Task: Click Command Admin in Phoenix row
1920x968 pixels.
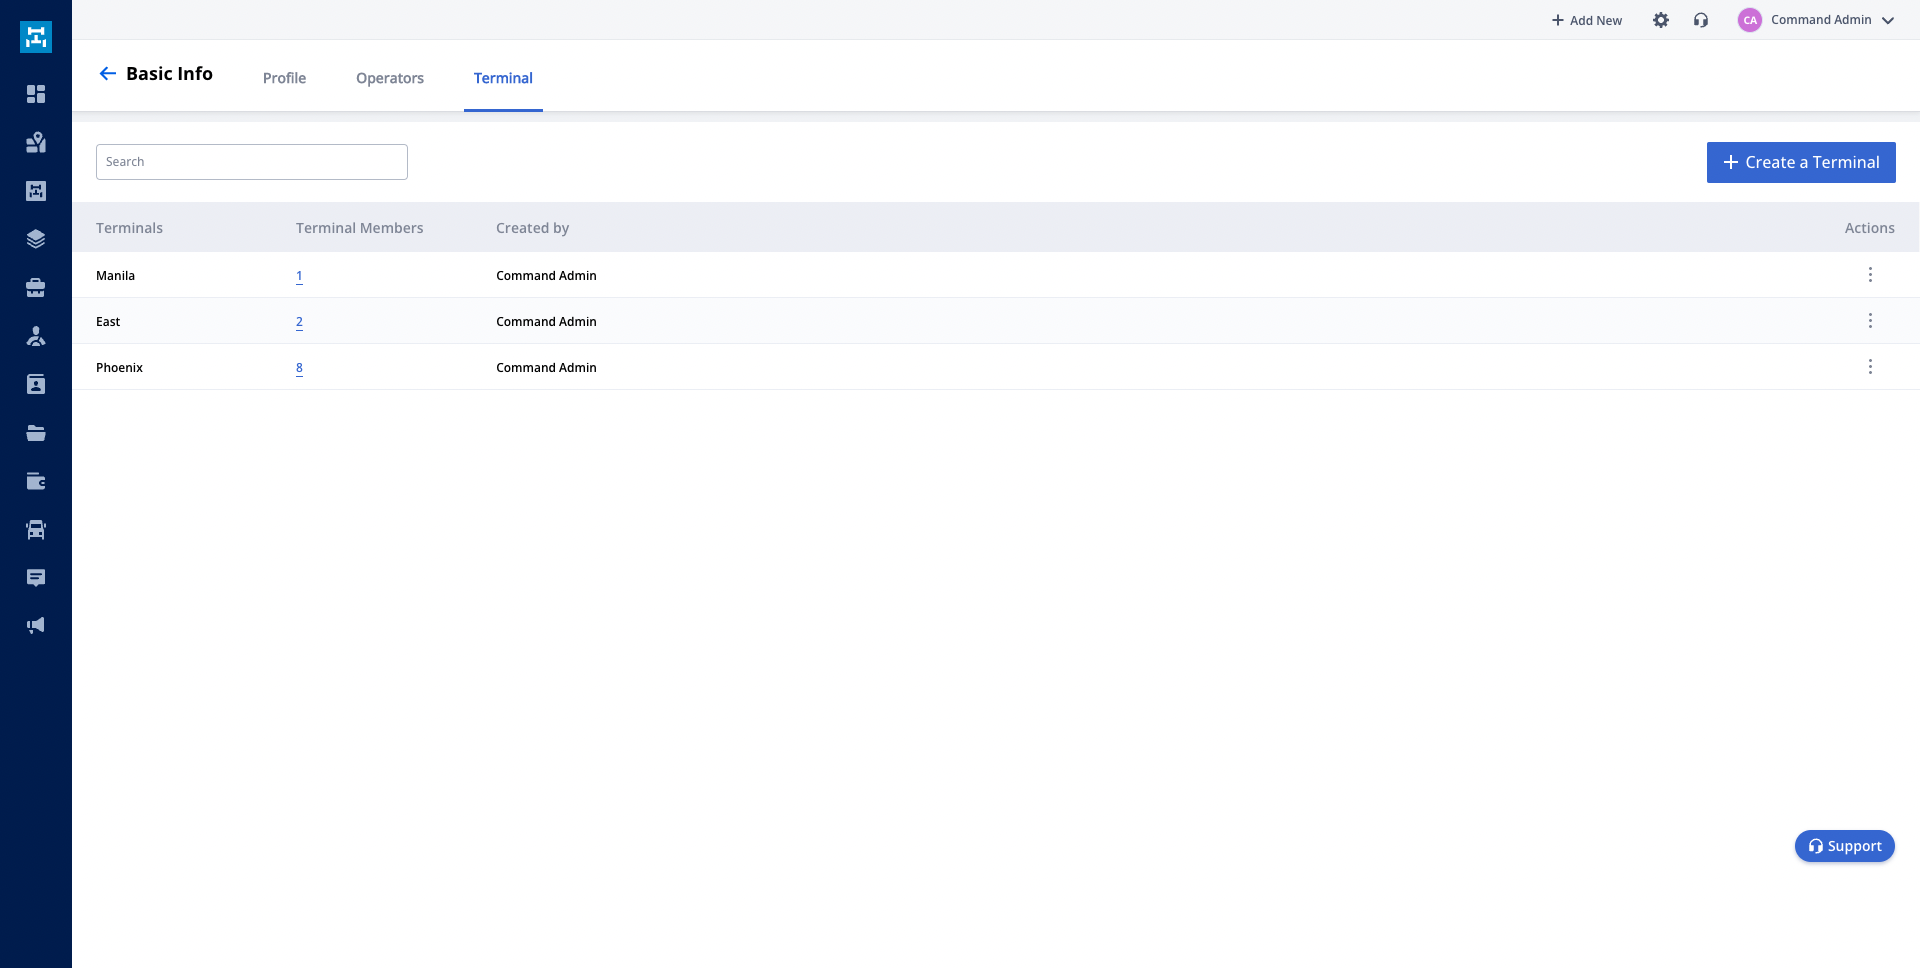Action: tap(546, 368)
